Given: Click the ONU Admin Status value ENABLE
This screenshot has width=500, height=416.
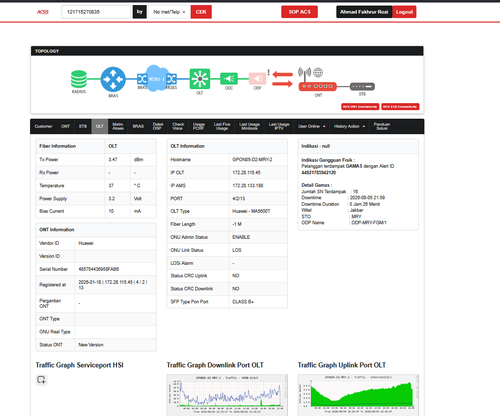Looking at the screenshot, I should [x=241, y=237].
